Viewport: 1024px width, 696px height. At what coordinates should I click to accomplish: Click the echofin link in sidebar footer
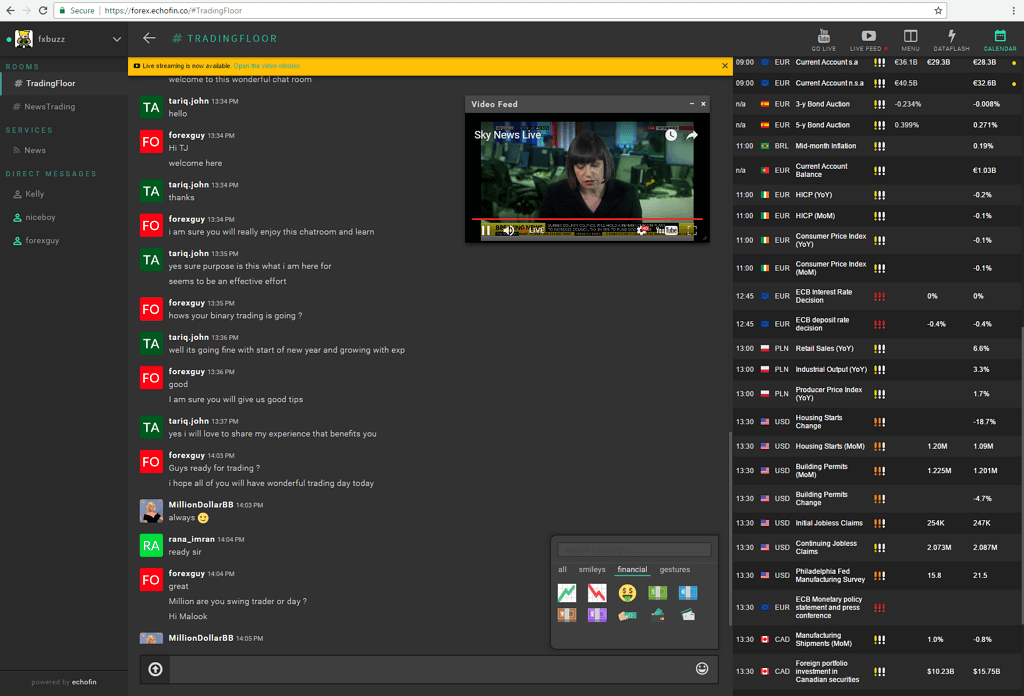click(84, 682)
